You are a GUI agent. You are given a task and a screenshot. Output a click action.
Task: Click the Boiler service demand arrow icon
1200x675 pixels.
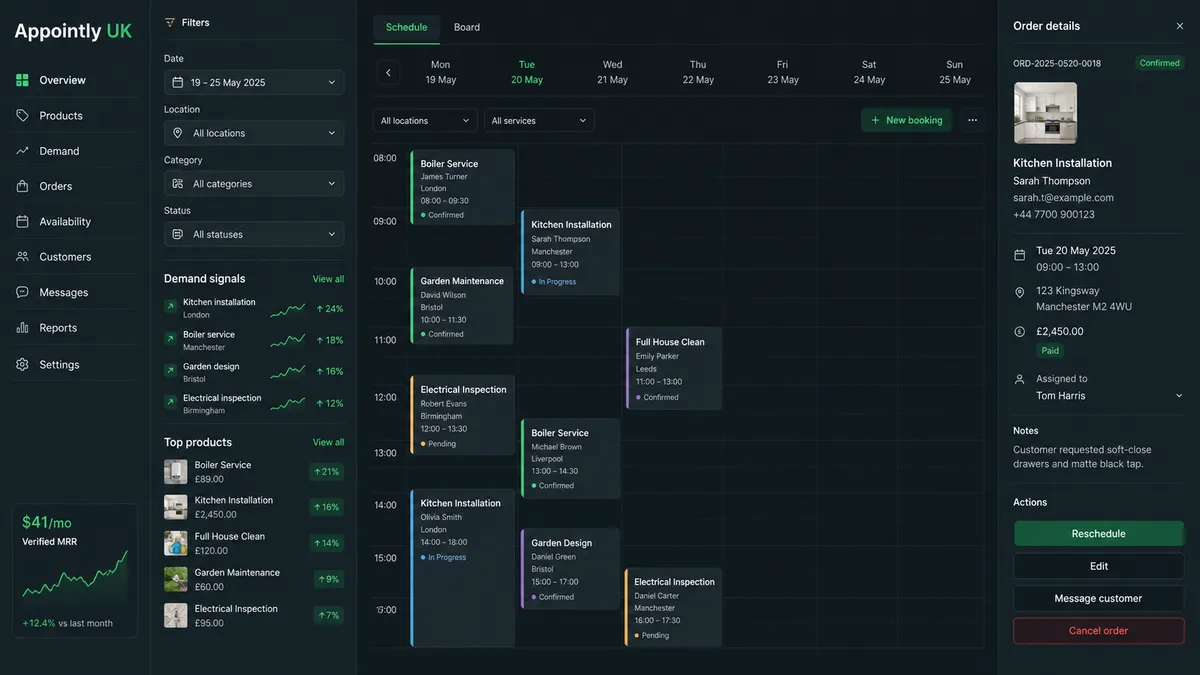coord(170,340)
